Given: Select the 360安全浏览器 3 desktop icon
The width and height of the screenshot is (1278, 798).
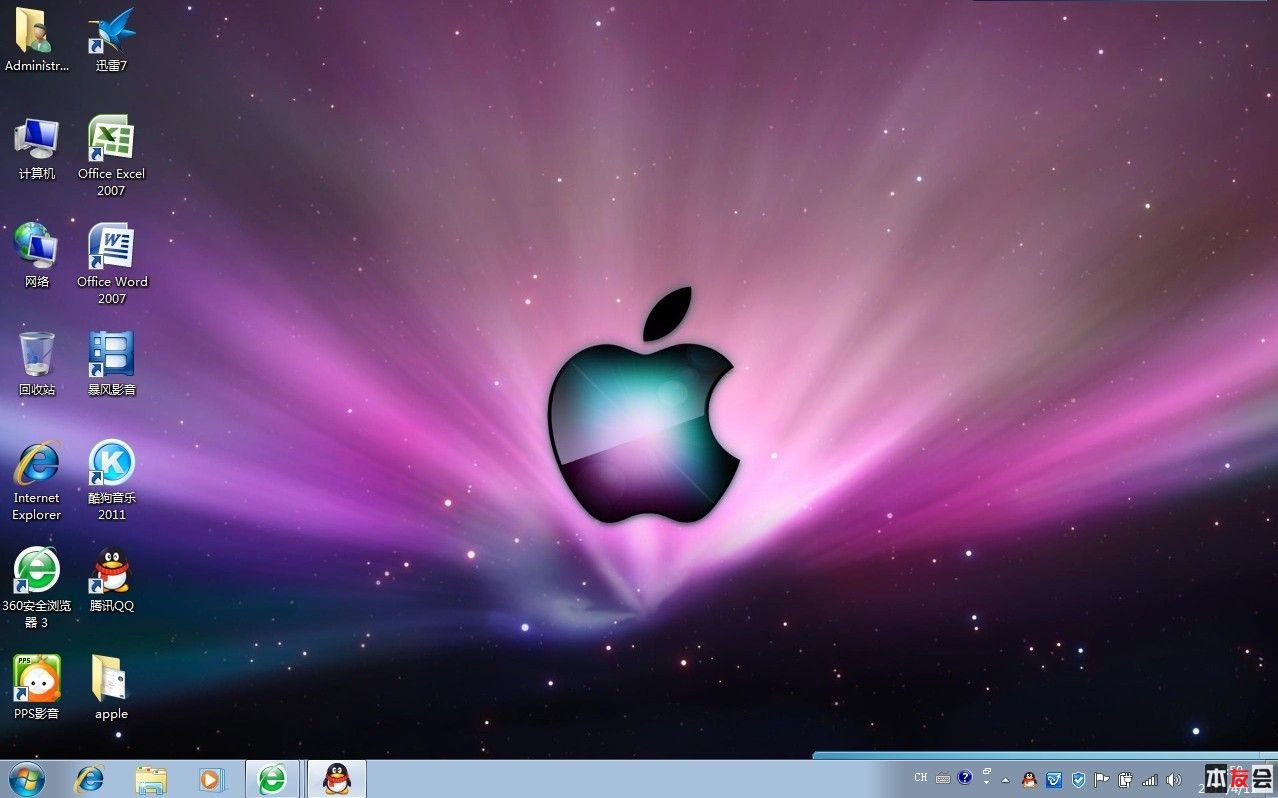Looking at the screenshot, I should [37, 570].
